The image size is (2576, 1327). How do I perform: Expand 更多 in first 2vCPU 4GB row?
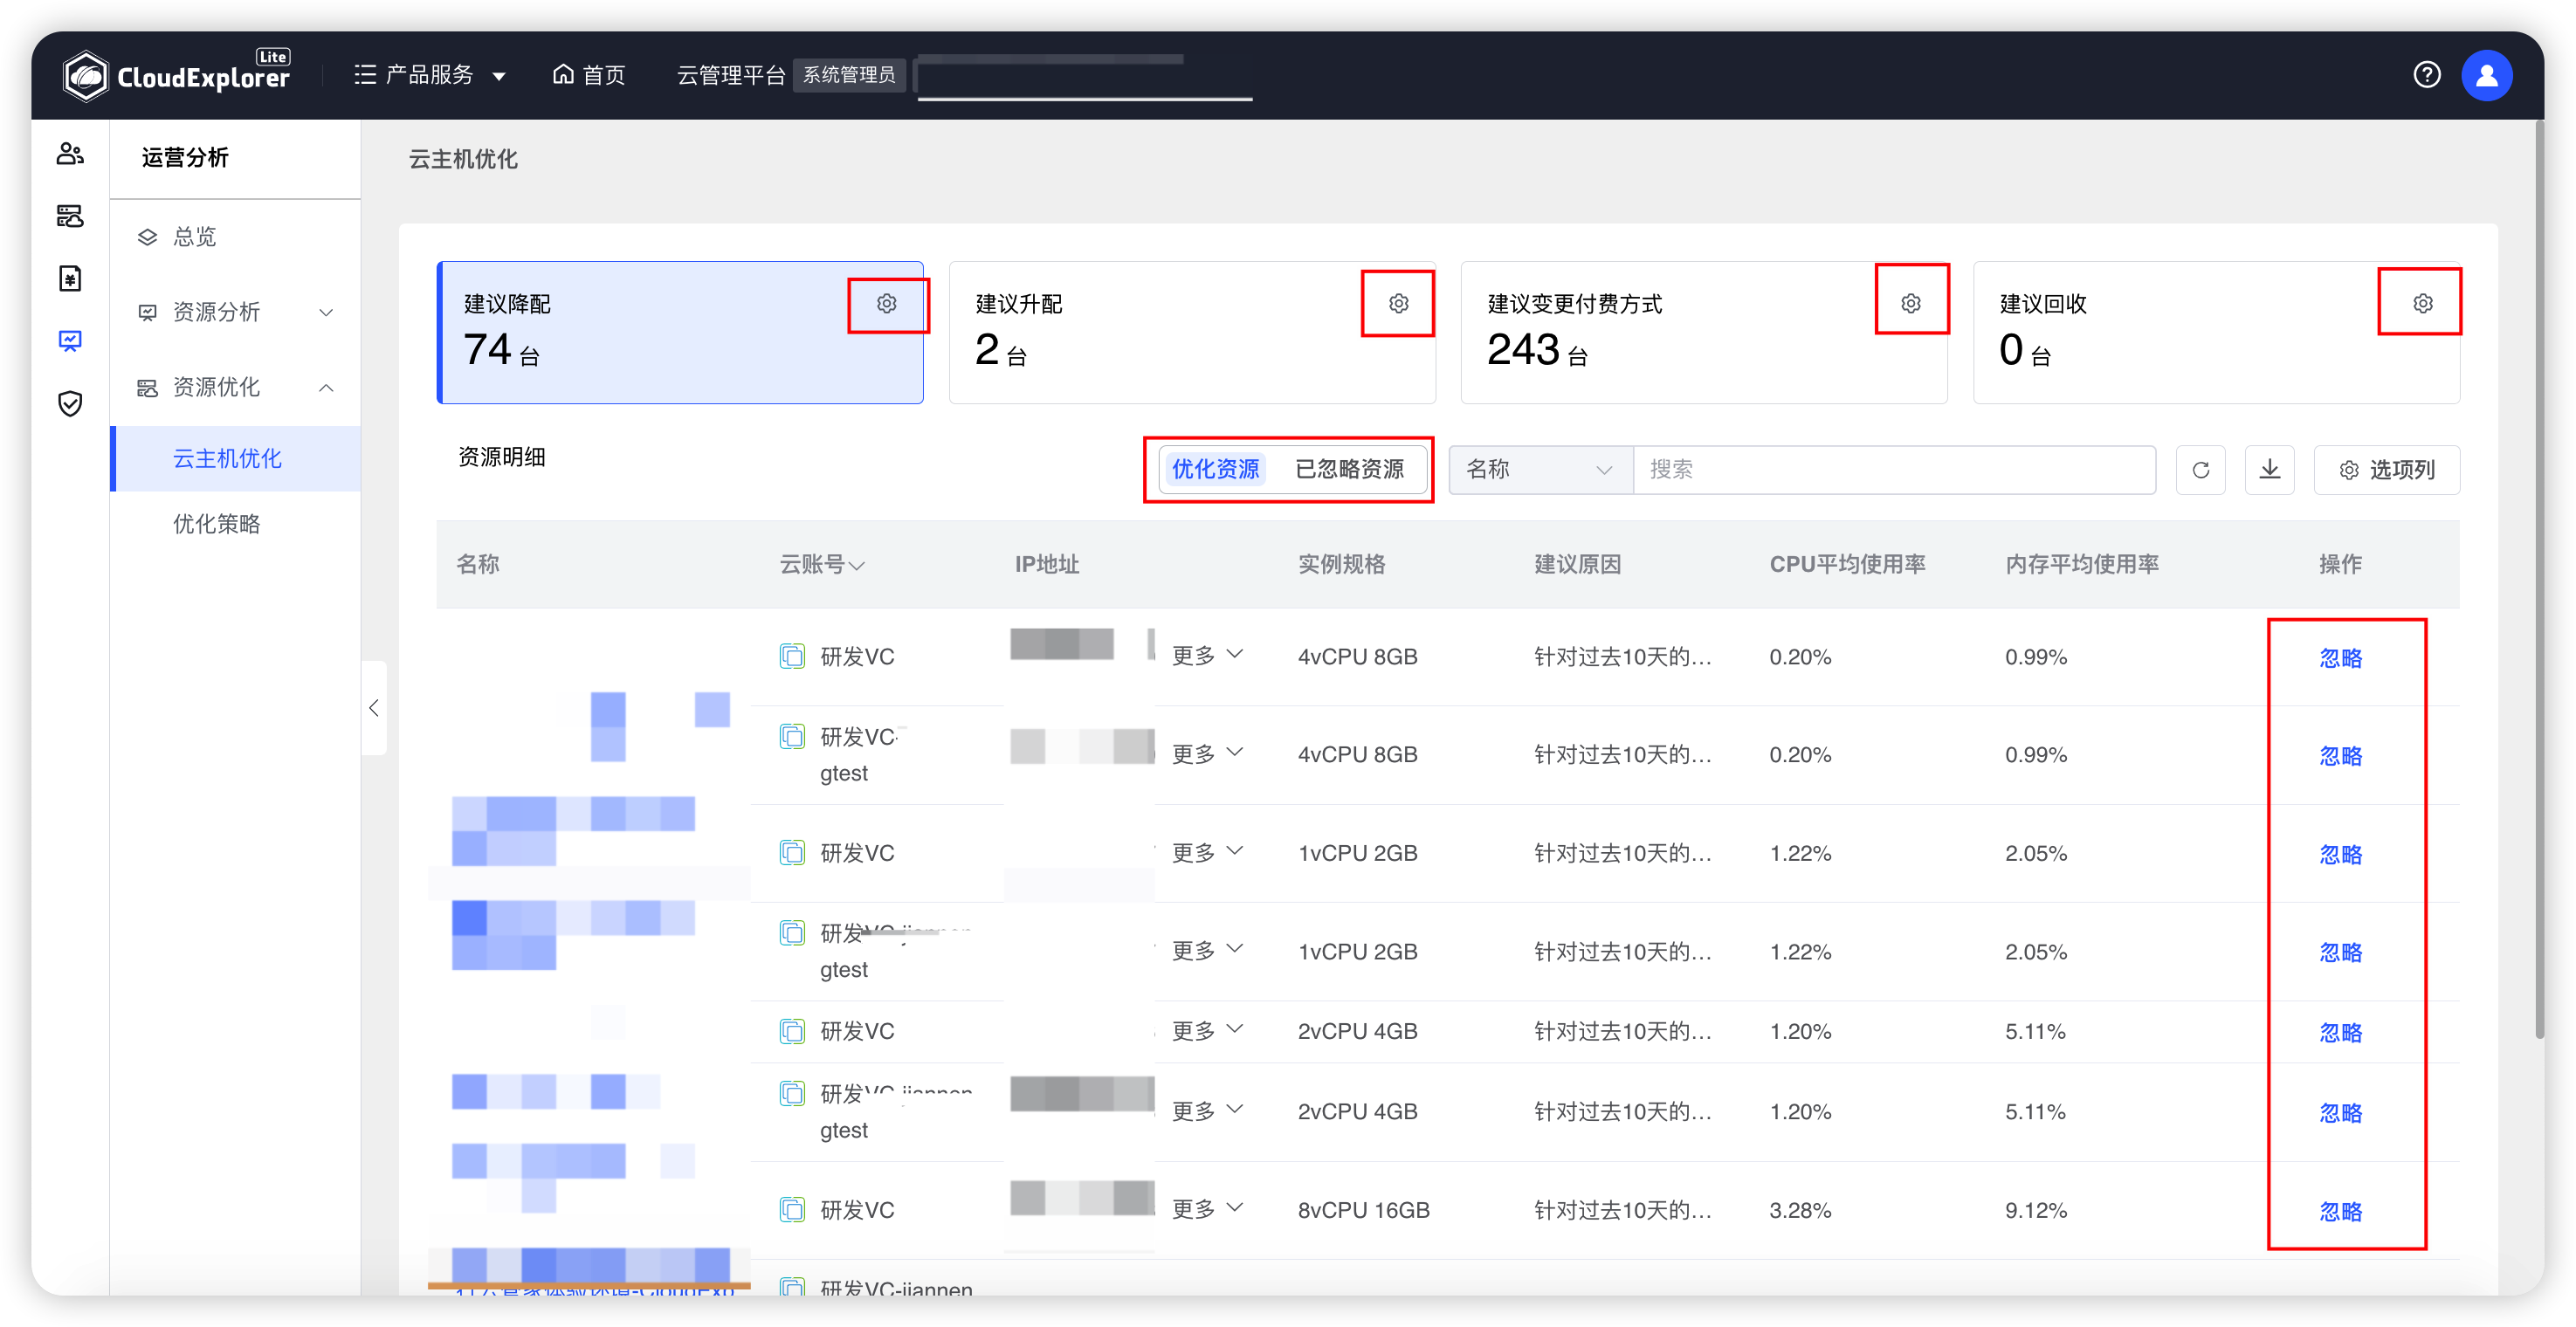[1207, 1031]
